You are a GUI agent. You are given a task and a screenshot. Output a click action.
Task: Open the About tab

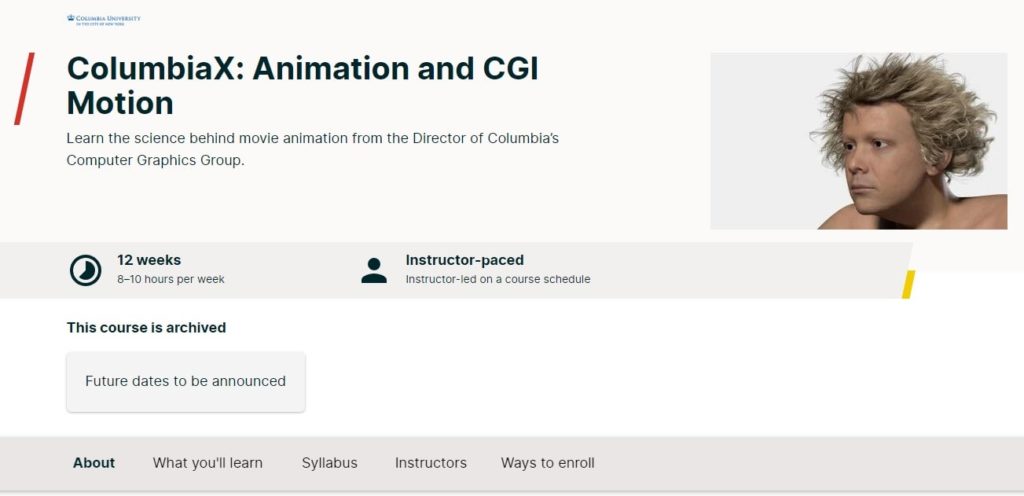click(x=94, y=463)
